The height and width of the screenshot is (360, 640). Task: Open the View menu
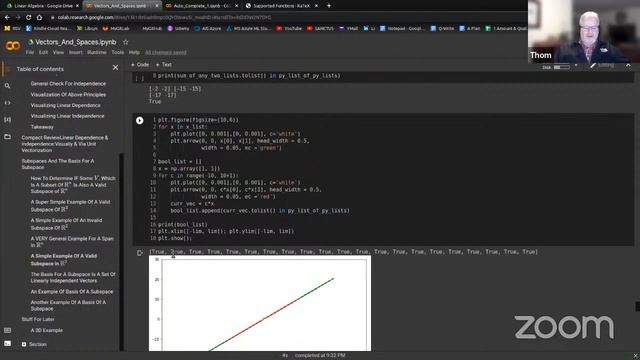point(58,52)
